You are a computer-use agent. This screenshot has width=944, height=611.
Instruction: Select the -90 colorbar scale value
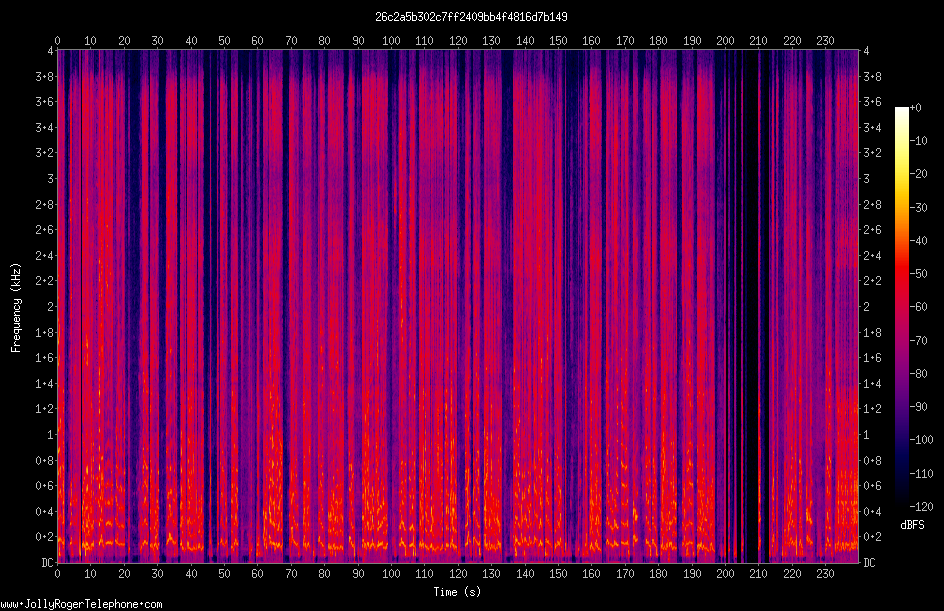click(x=918, y=407)
